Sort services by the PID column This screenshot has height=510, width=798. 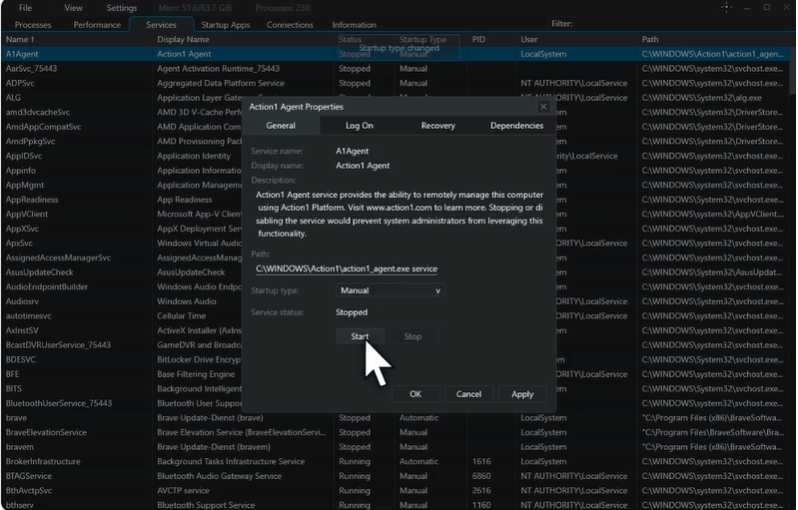tap(491, 39)
